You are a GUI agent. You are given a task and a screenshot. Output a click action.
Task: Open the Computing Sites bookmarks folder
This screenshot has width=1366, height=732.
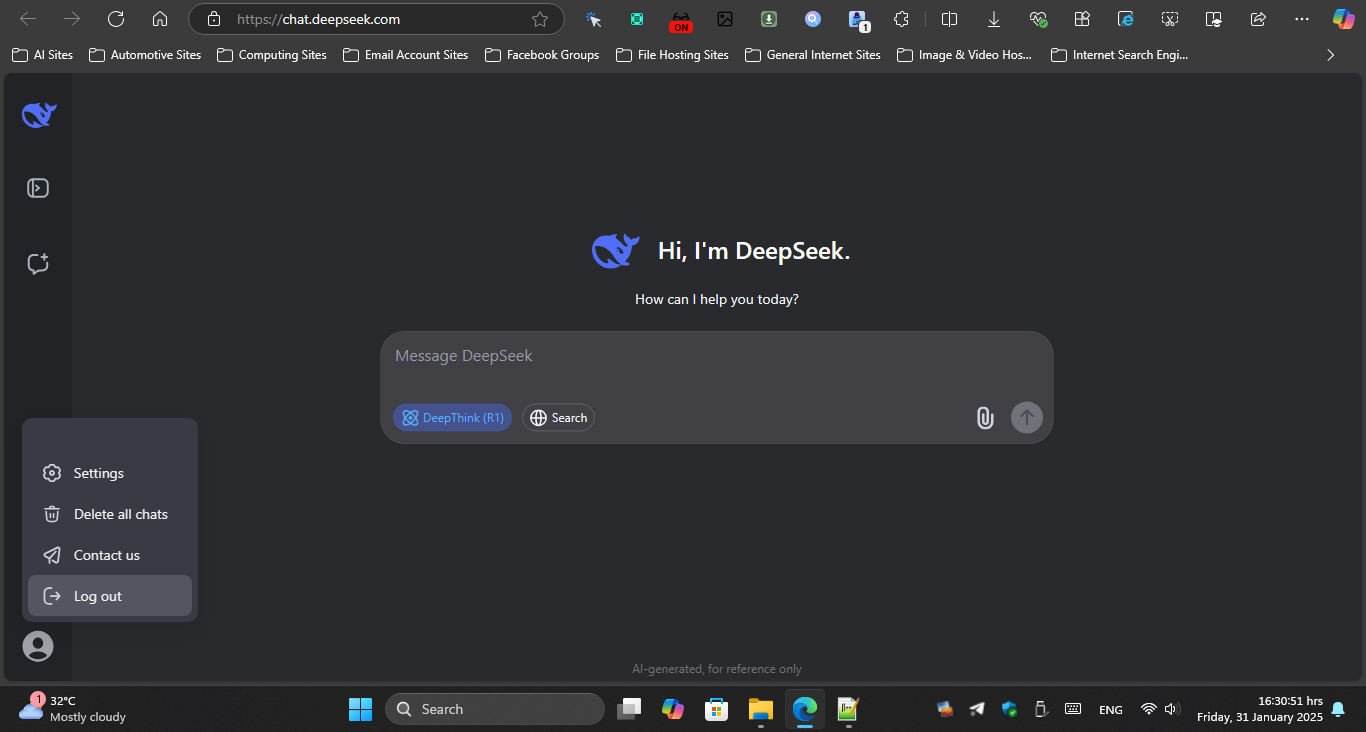tap(272, 55)
